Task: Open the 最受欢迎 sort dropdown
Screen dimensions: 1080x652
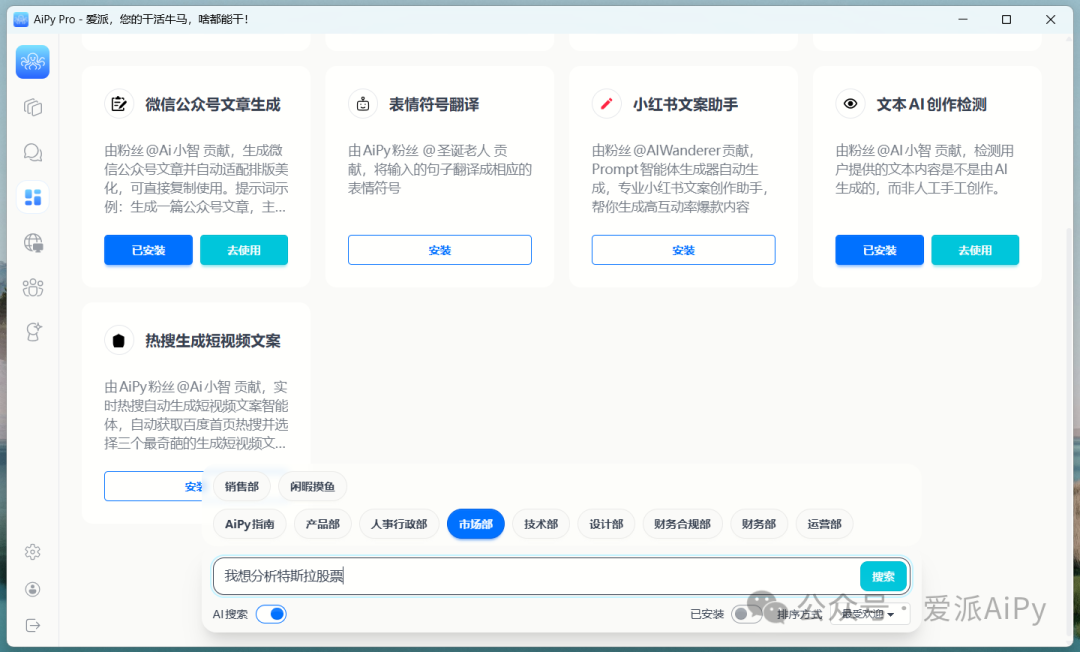Action: coord(870,614)
